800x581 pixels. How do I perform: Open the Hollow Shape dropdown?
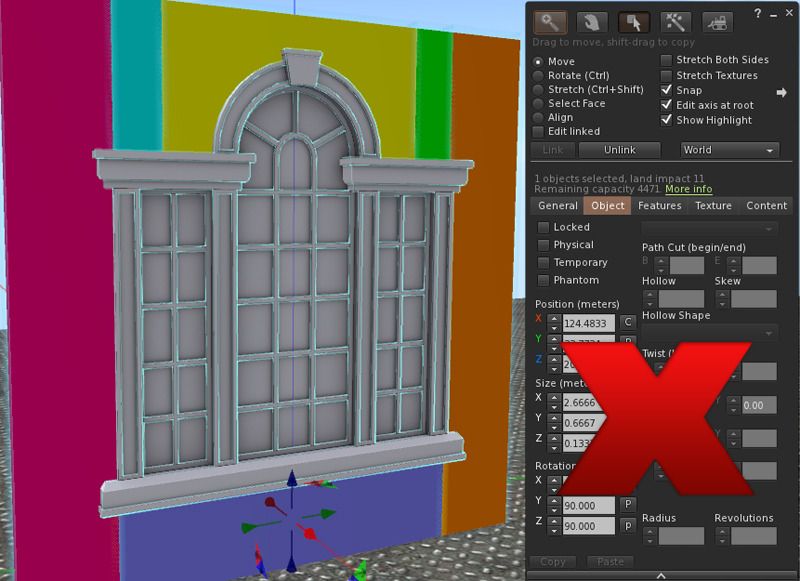point(710,333)
